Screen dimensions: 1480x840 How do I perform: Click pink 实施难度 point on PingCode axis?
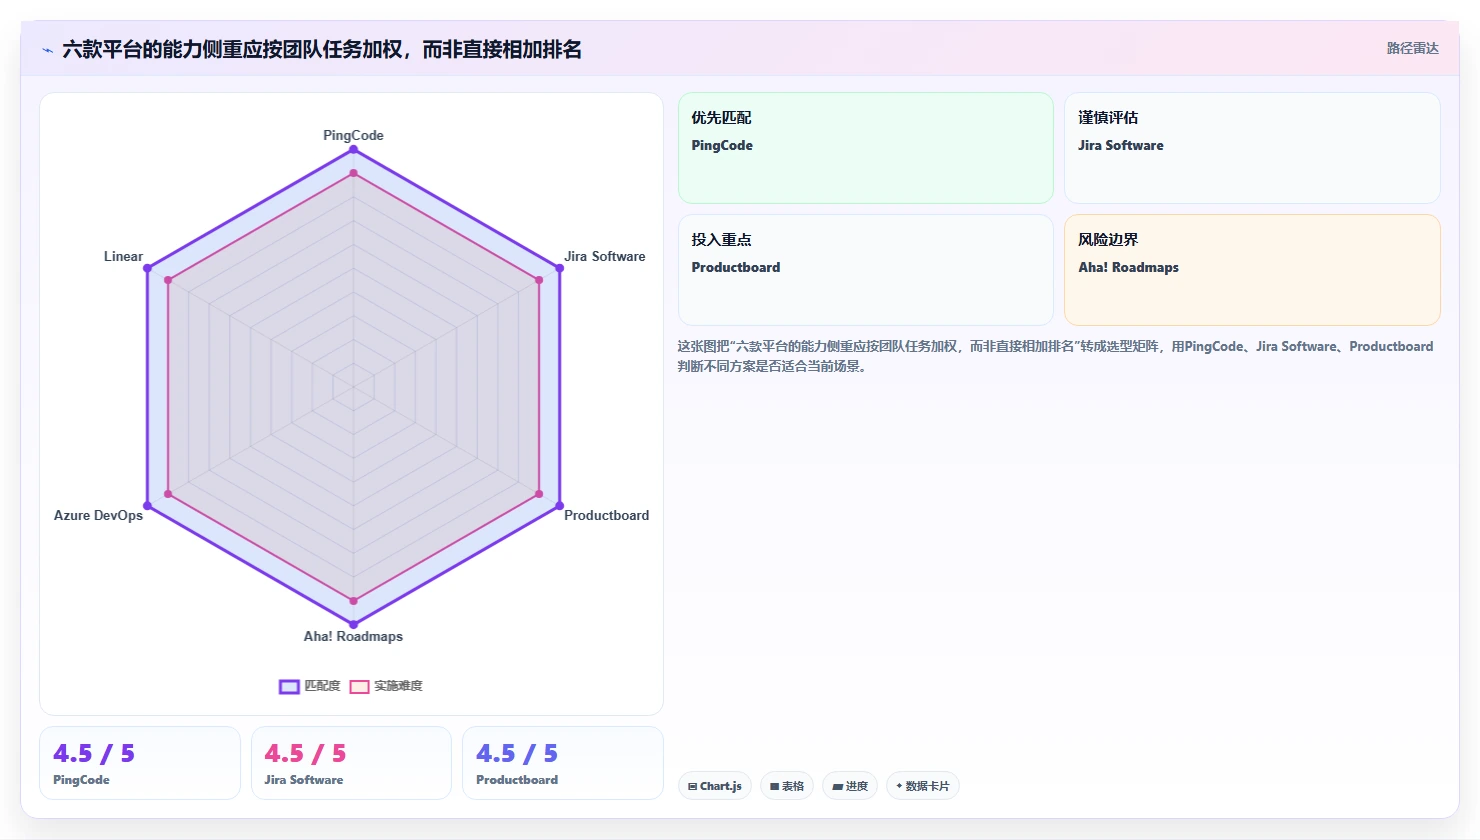click(x=353, y=173)
